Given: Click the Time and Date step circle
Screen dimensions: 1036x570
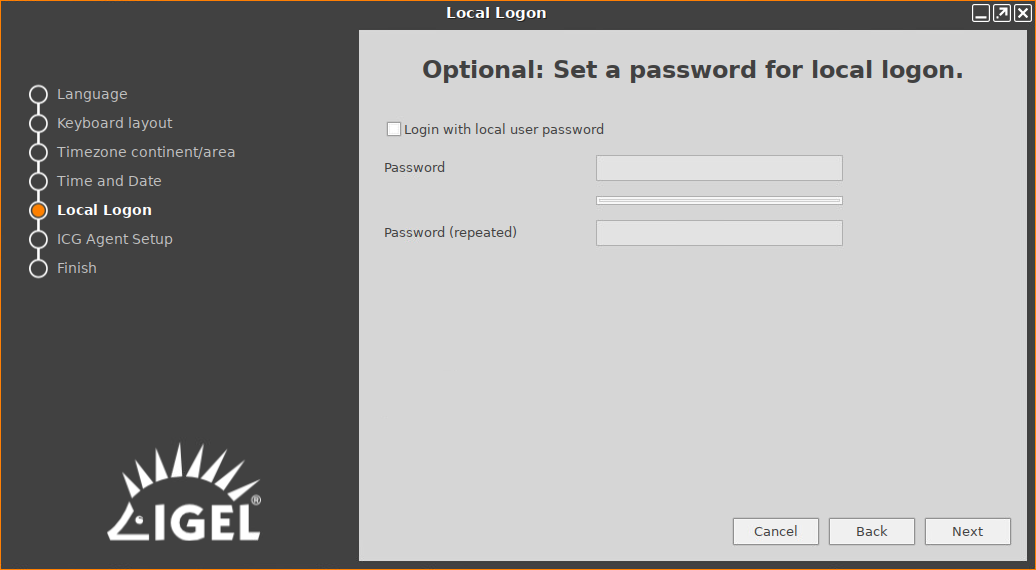Looking at the screenshot, I should pos(38,181).
